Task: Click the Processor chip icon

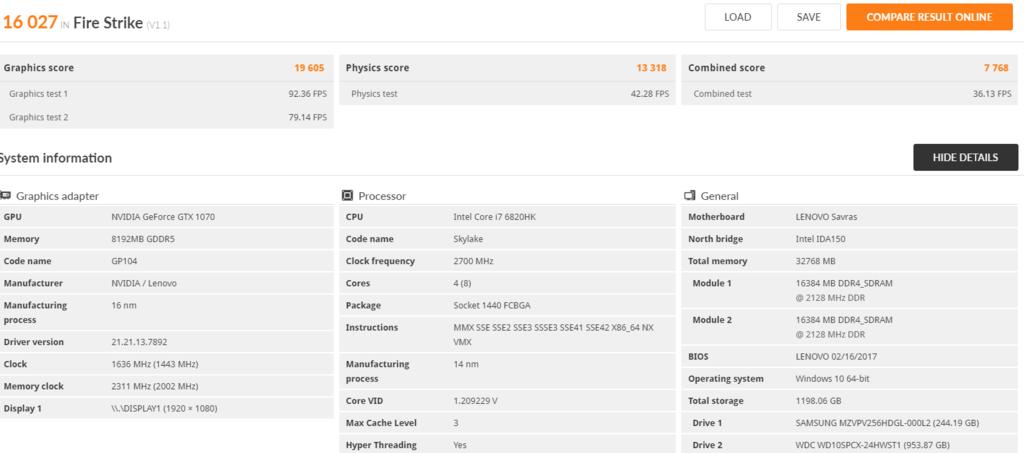Action: (347, 195)
